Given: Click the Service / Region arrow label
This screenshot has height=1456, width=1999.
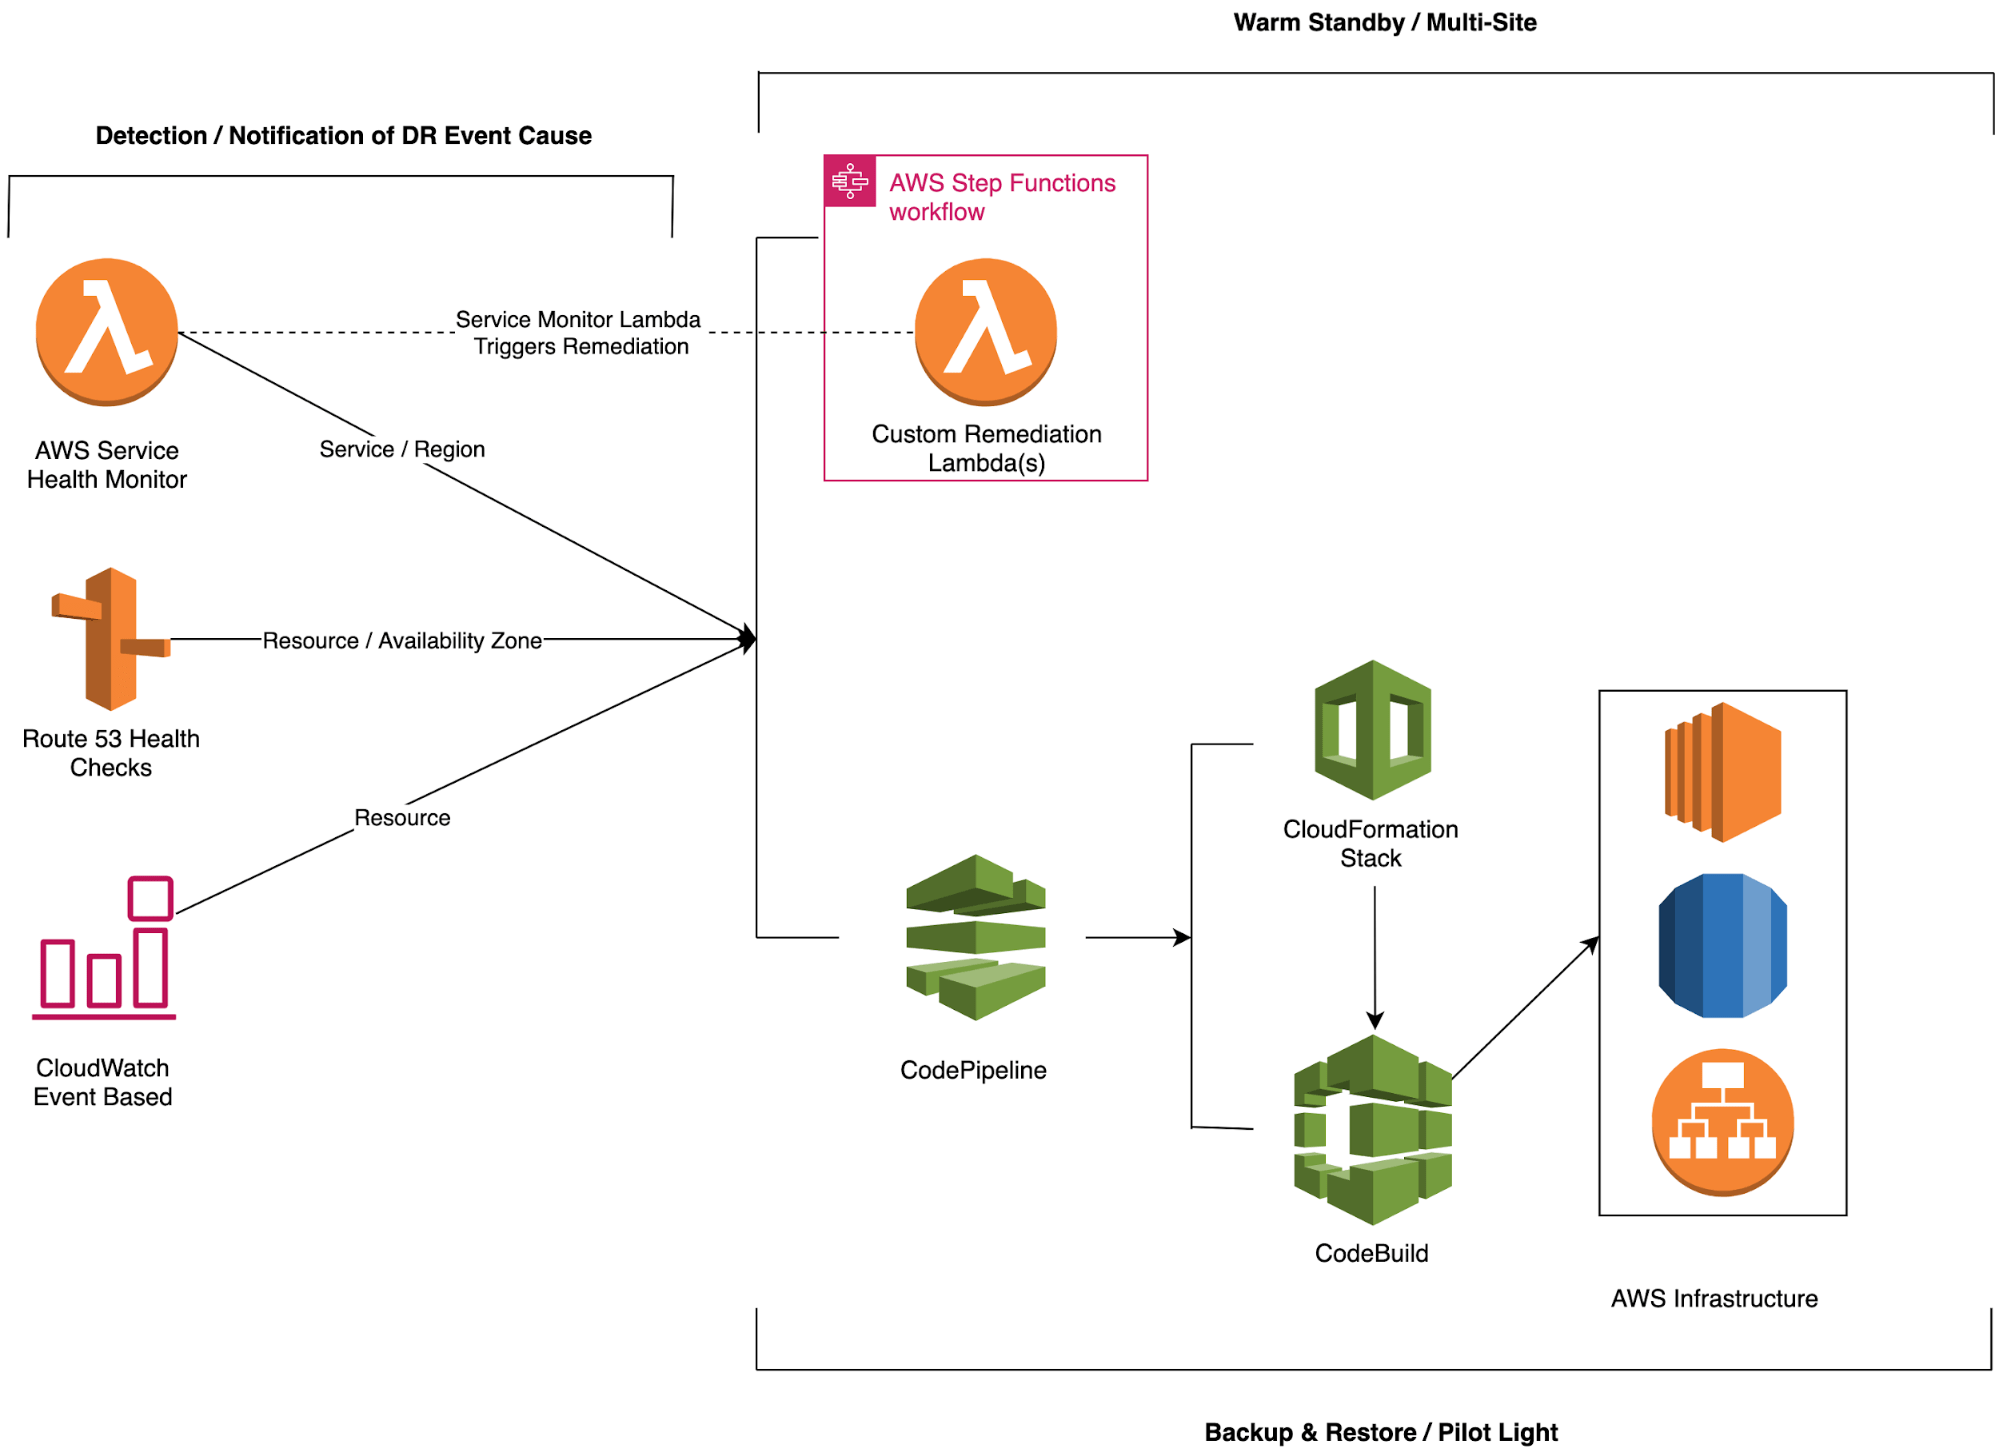Looking at the screenshot, I should [x=400, y=449].
